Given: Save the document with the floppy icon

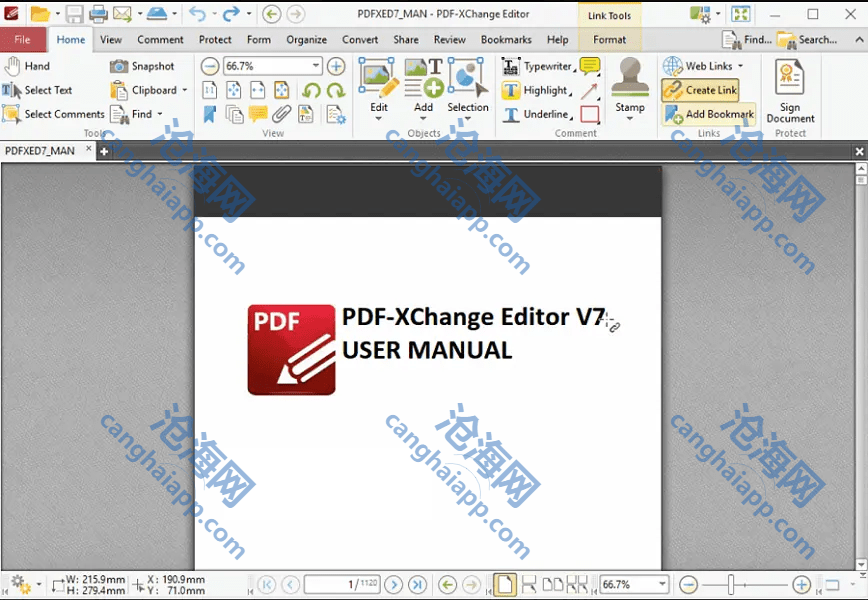Looking at the screenshot, I should click(x=74, y=14).
